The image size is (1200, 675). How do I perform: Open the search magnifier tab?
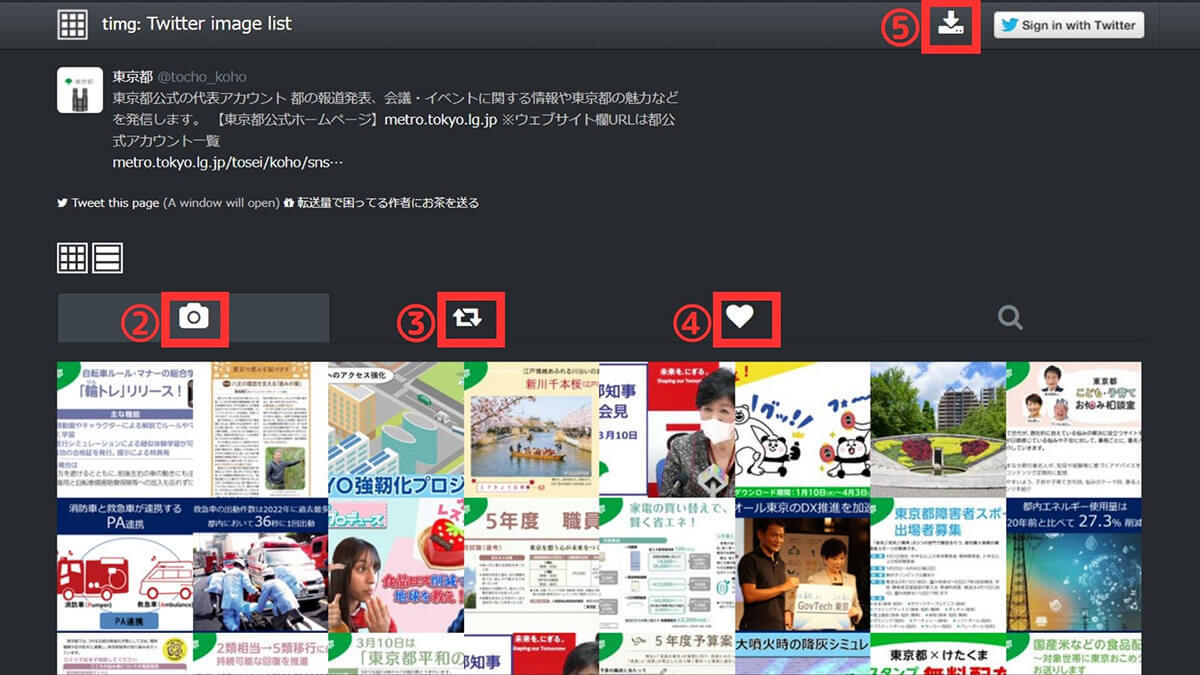1010,318
